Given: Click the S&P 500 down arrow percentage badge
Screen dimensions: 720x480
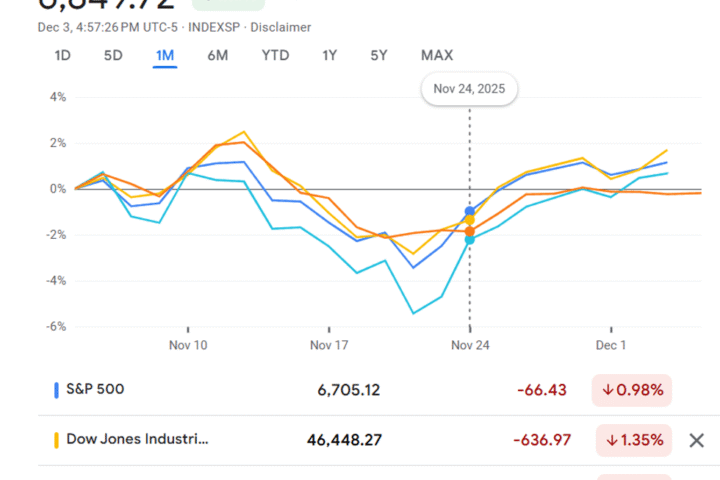Looking at the screenshot, I should pos(631,390).
